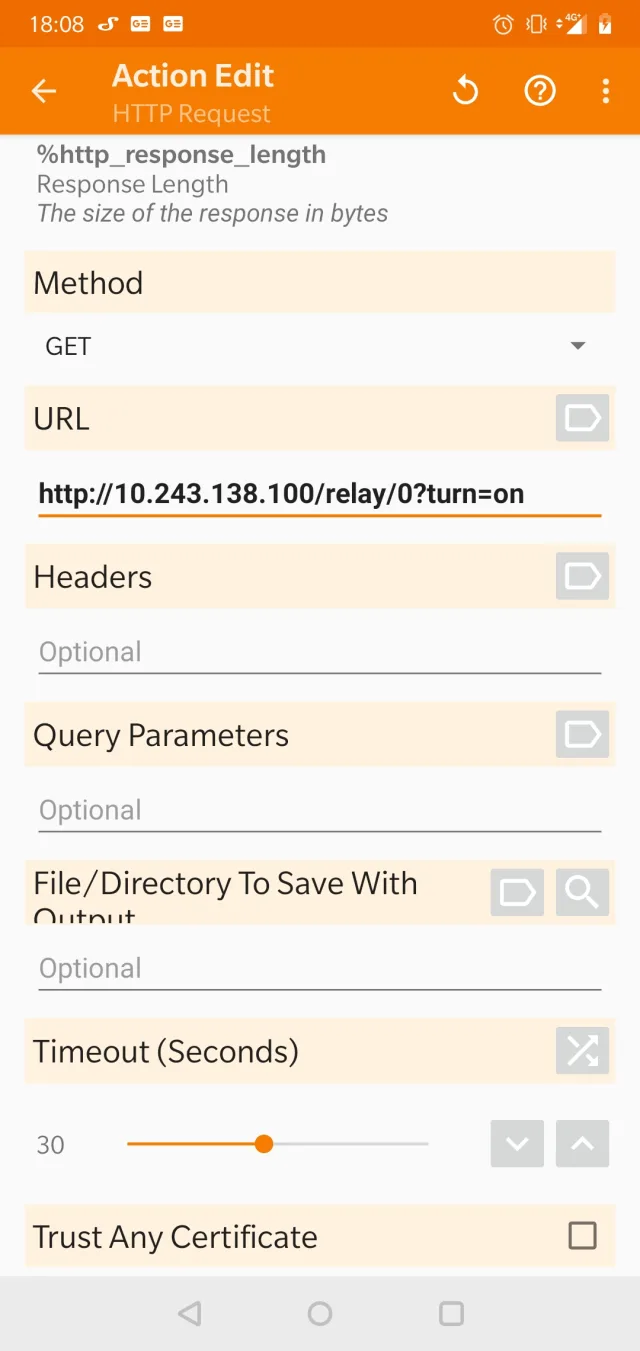Tap the Action Edit title bar
This screenshot has width=640, height=1351.
pyautogui.click(x=192, y=75)
